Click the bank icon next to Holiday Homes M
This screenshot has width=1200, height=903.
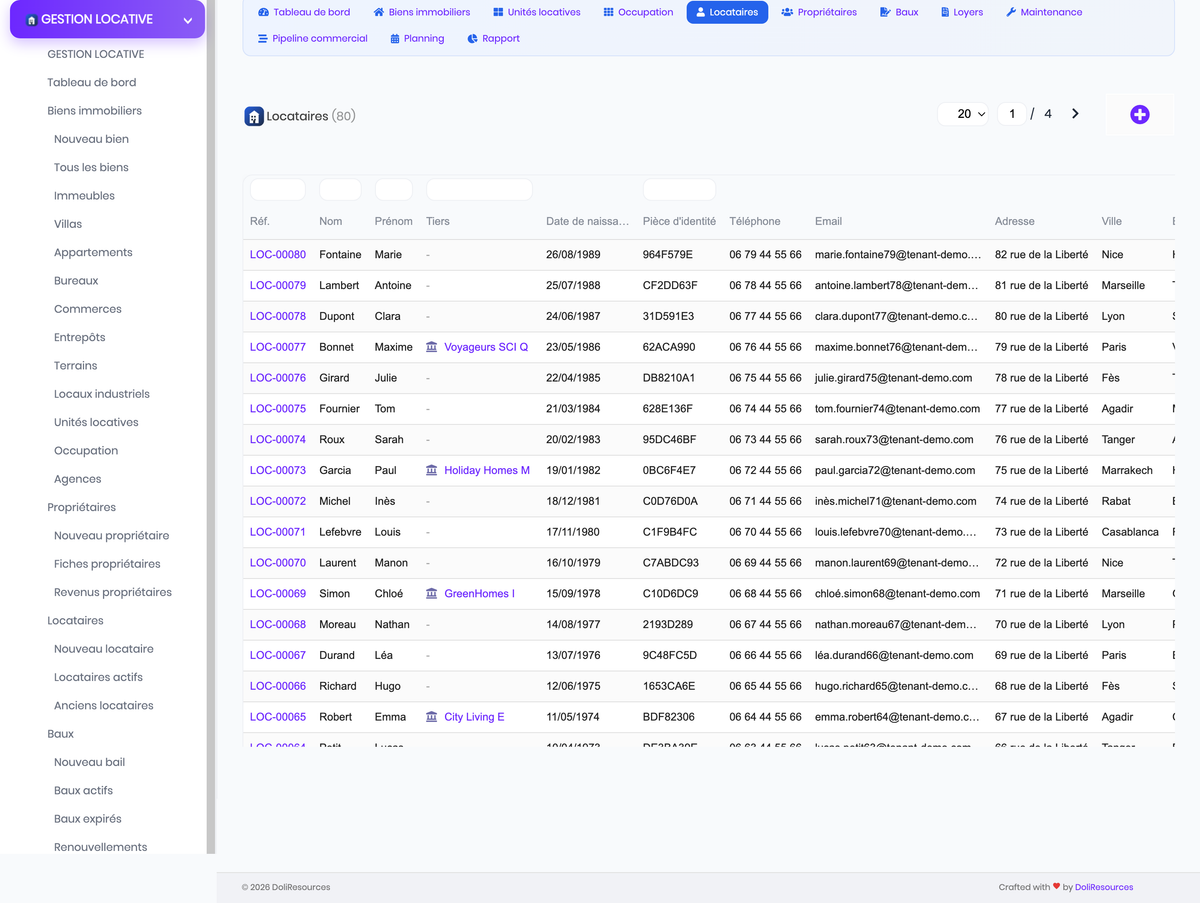pos(432,470)
